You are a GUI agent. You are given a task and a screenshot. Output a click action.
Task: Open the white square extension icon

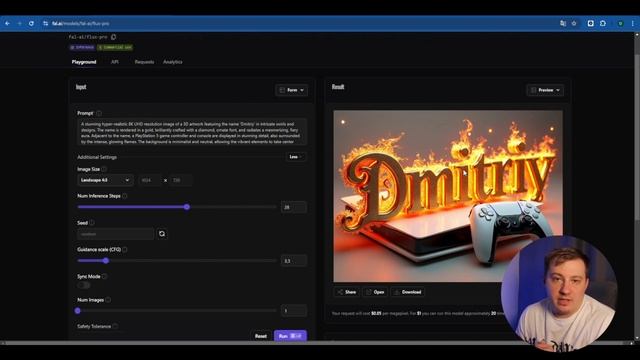(x=591, y=24)
